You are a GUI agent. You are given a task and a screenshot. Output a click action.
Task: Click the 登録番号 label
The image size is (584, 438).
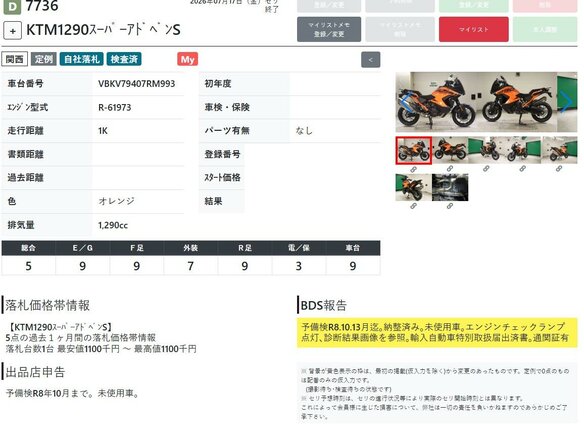pos(222,154)
